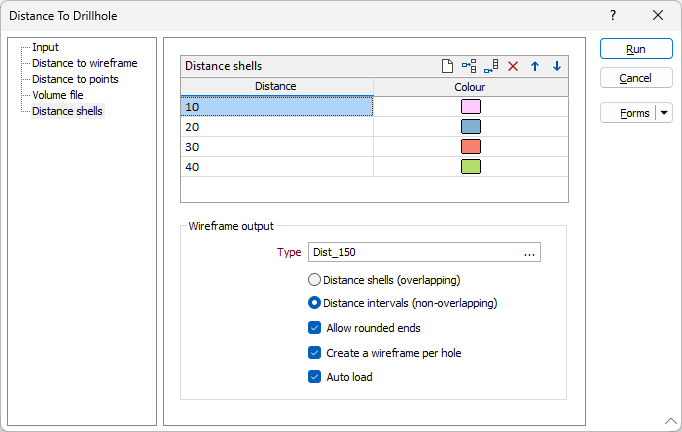Collapse the dialog using the bottom-right chevron
Screen dimensions: 682x432
671,421
